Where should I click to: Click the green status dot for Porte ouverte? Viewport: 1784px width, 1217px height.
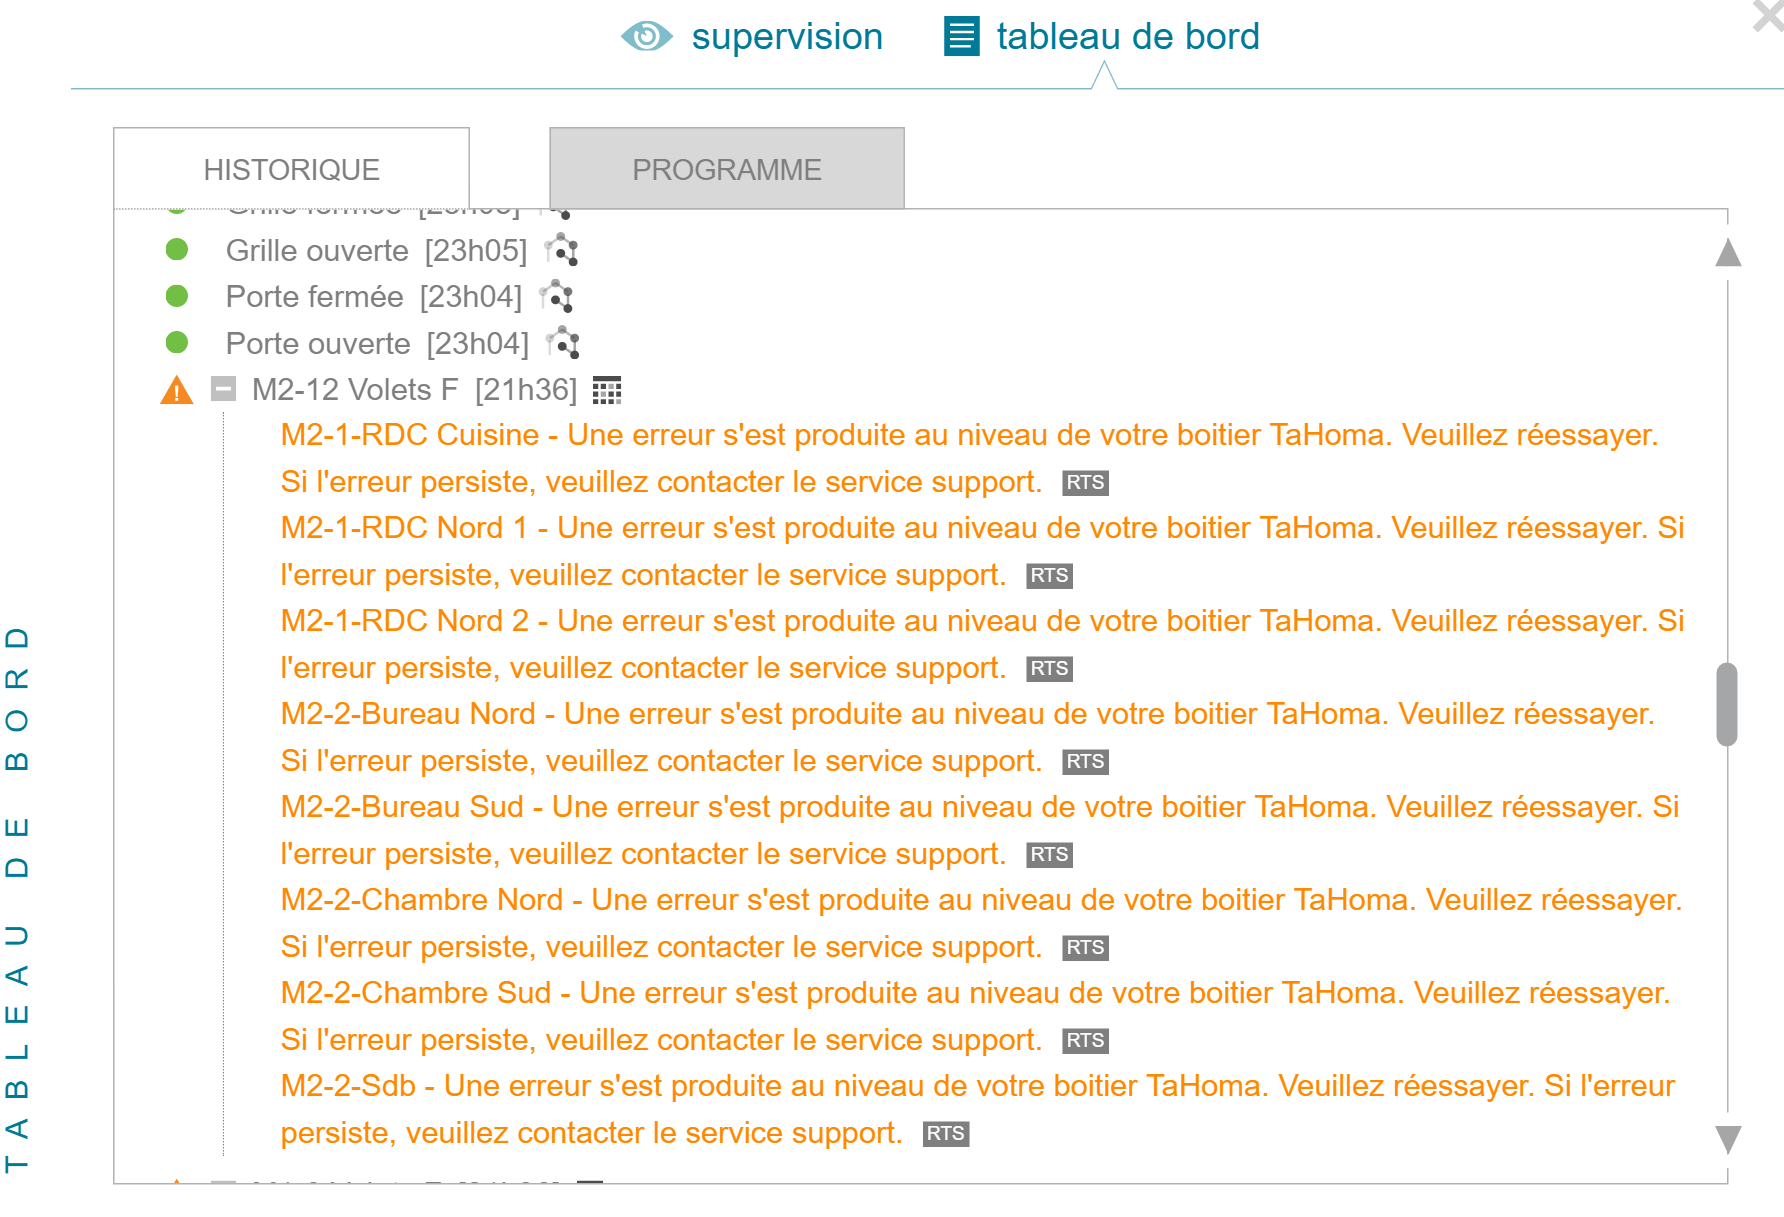[177, 343]
